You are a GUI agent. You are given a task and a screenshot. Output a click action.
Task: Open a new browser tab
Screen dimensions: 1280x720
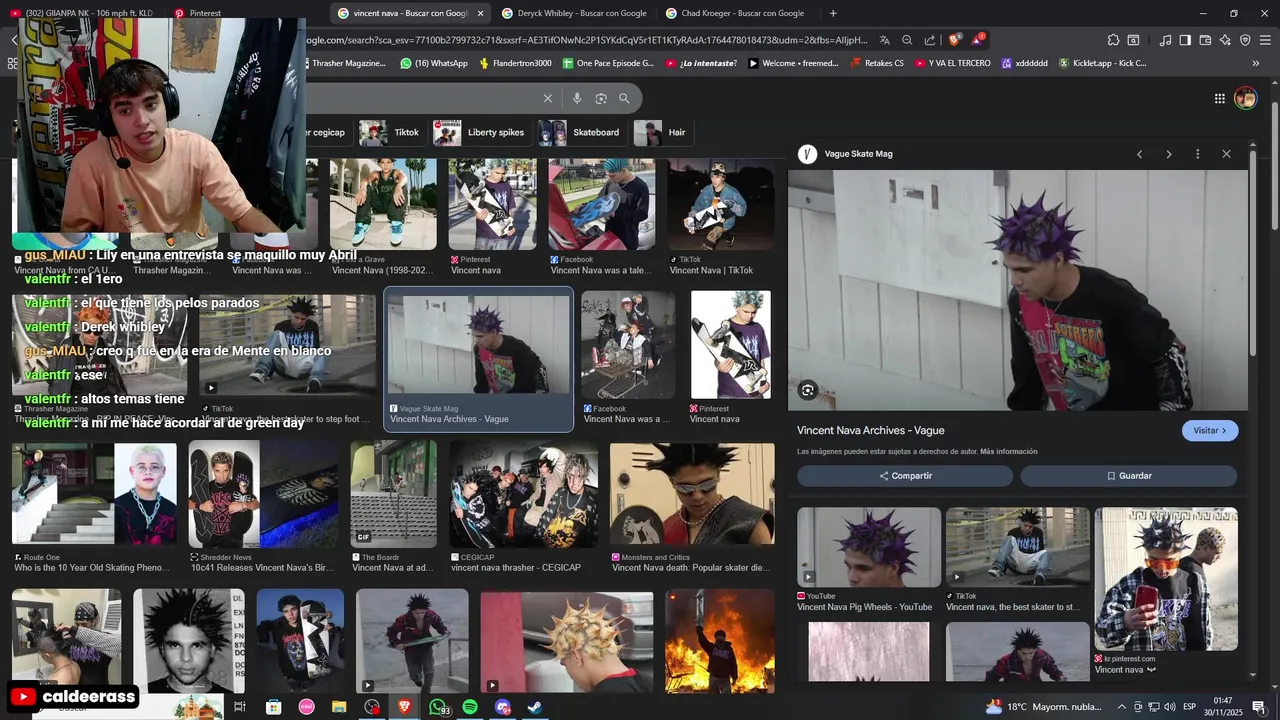pos(833,13)
